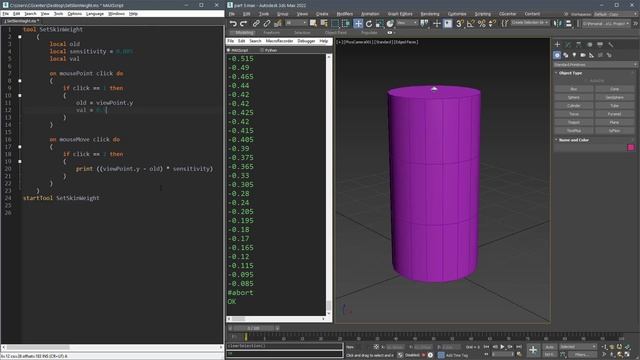Open Debugger menu in listener window
Image resolution: width=640 pixels, height=360 pixels.
click(x=306, y=41)
